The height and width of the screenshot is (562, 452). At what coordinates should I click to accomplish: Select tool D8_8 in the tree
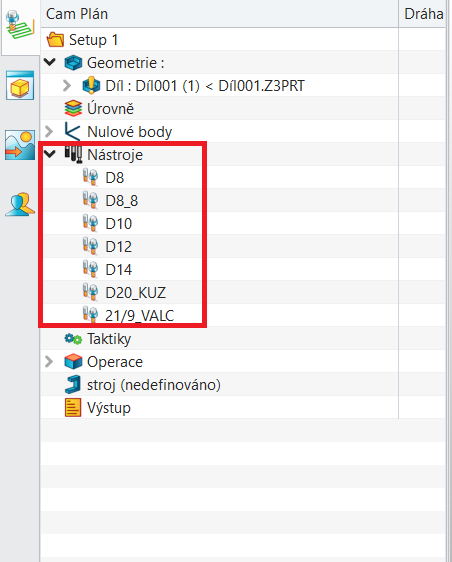coord(122,201)
